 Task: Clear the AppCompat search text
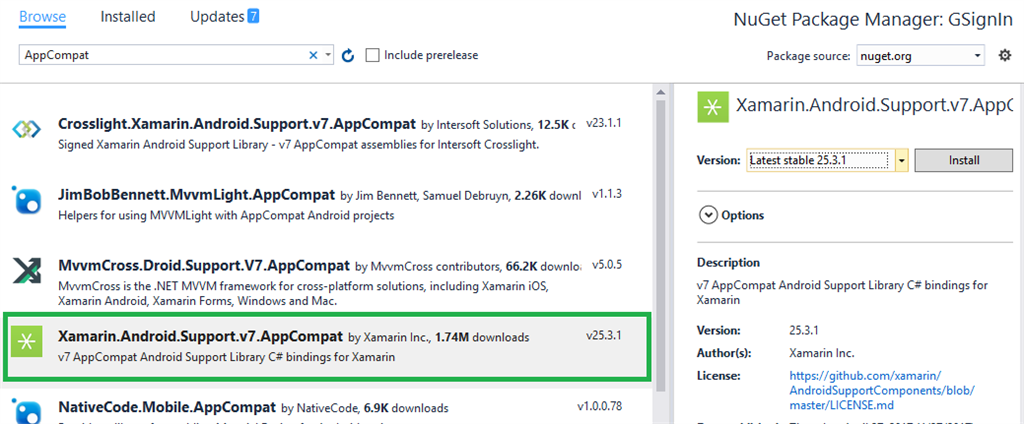(x=314, y=56)
